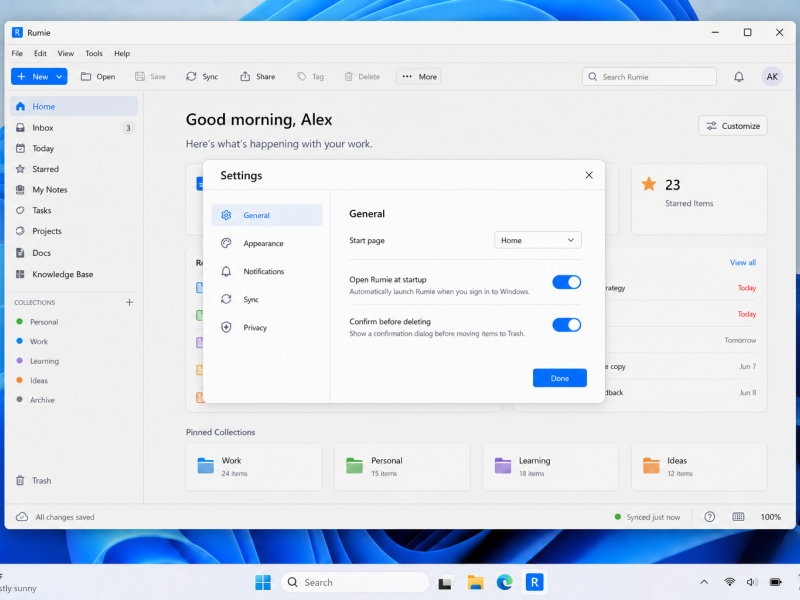Viewport: 800px width, 600px height.
Task: Click the View all link
Action: 742,262
